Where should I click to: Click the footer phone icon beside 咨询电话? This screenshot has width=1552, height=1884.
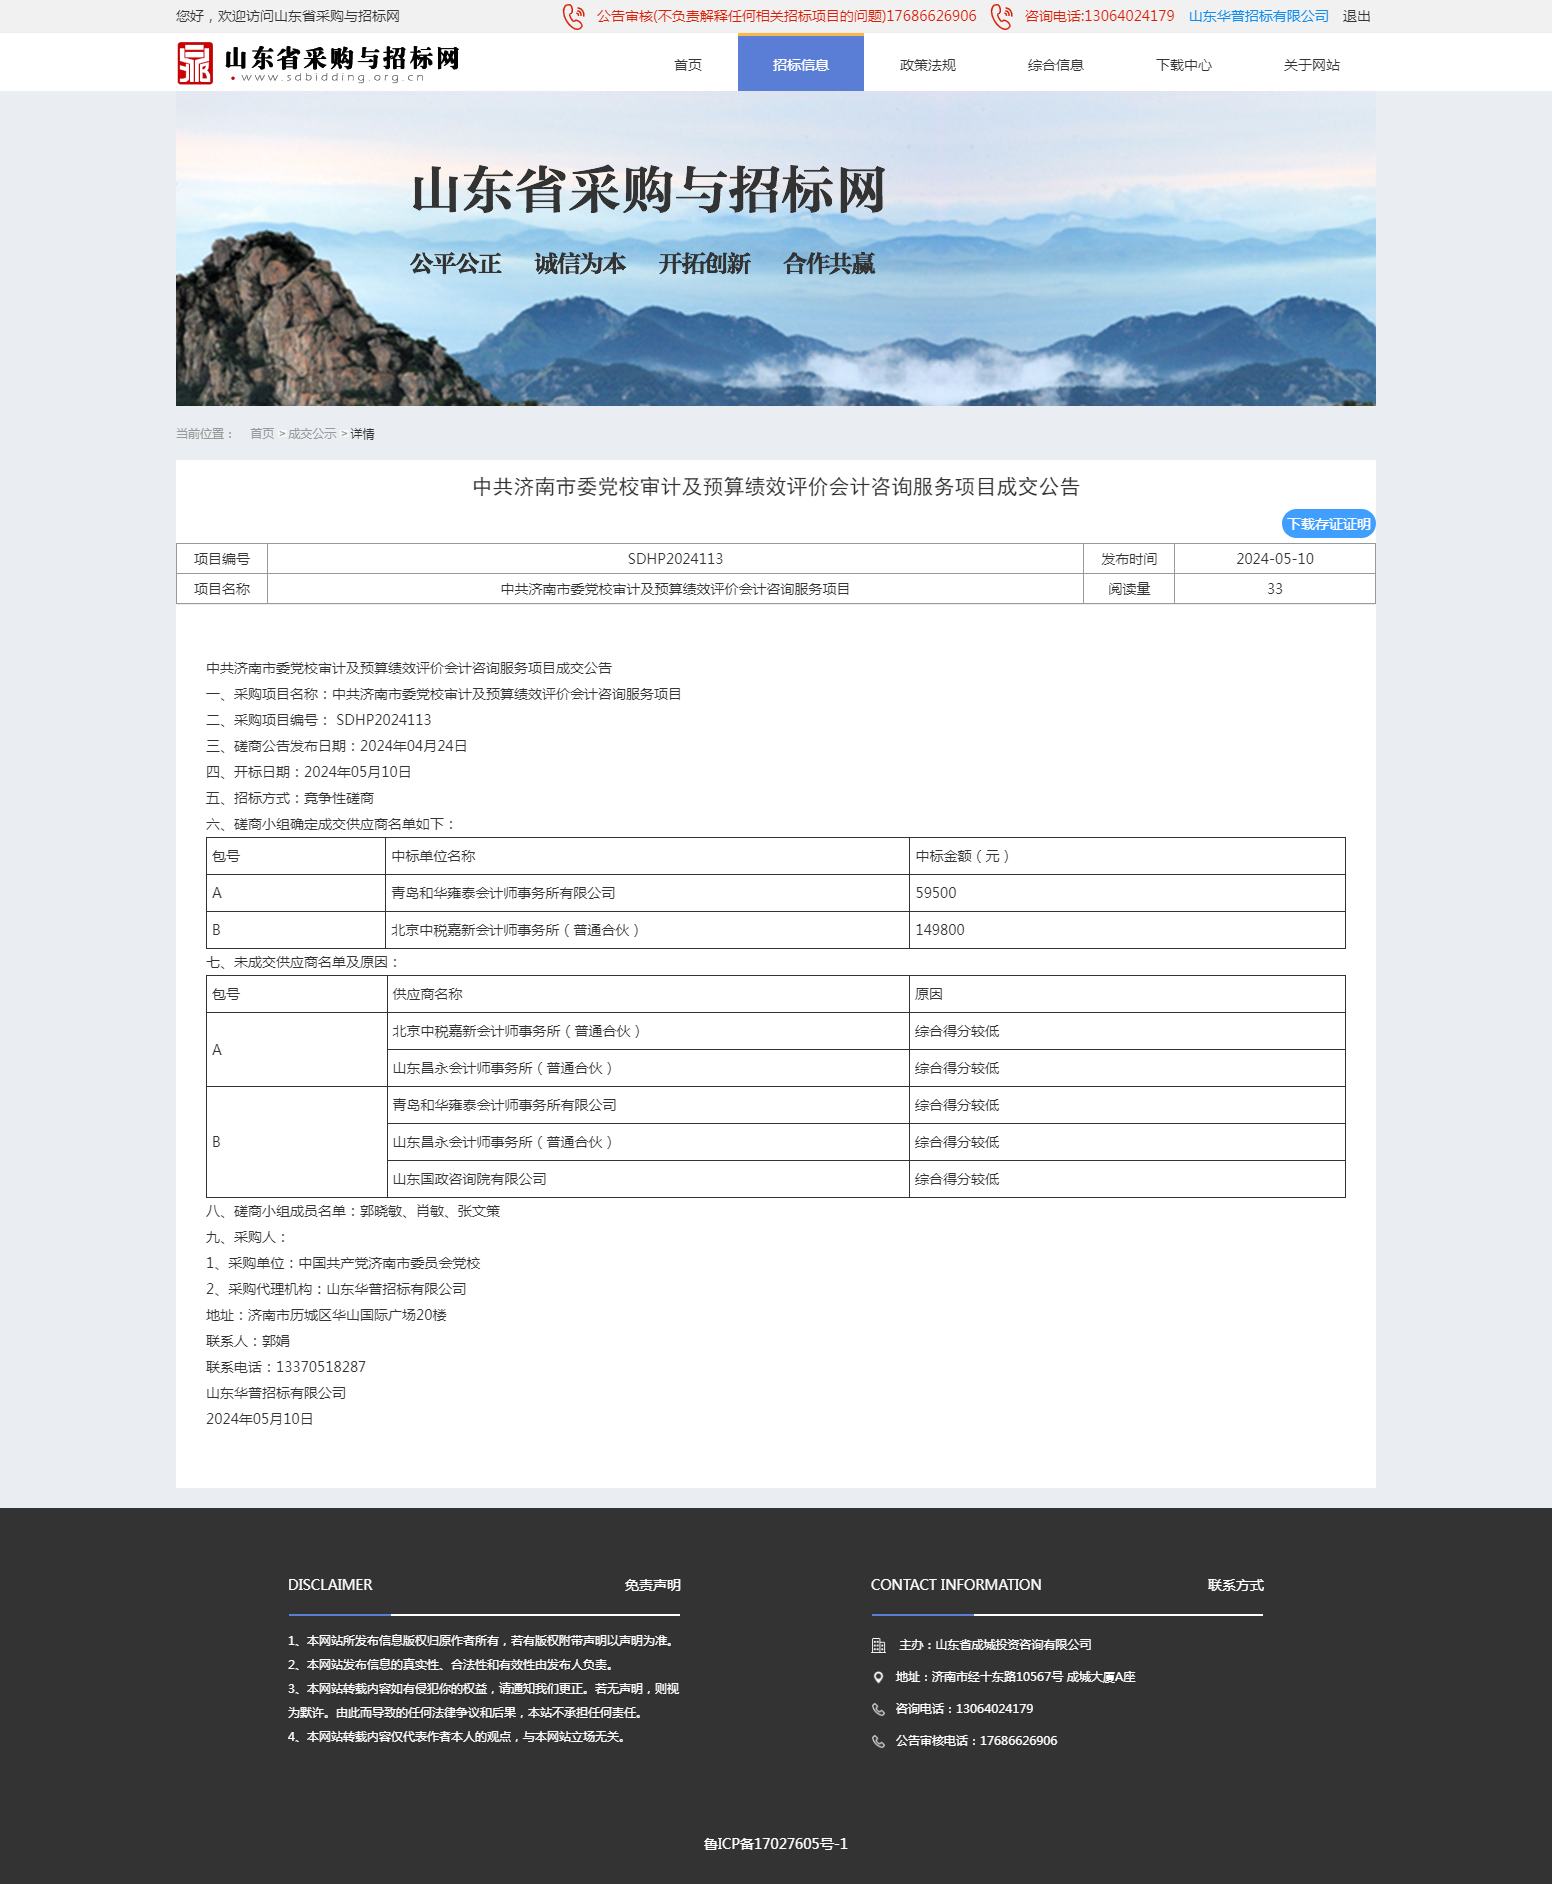[879, 1709]
